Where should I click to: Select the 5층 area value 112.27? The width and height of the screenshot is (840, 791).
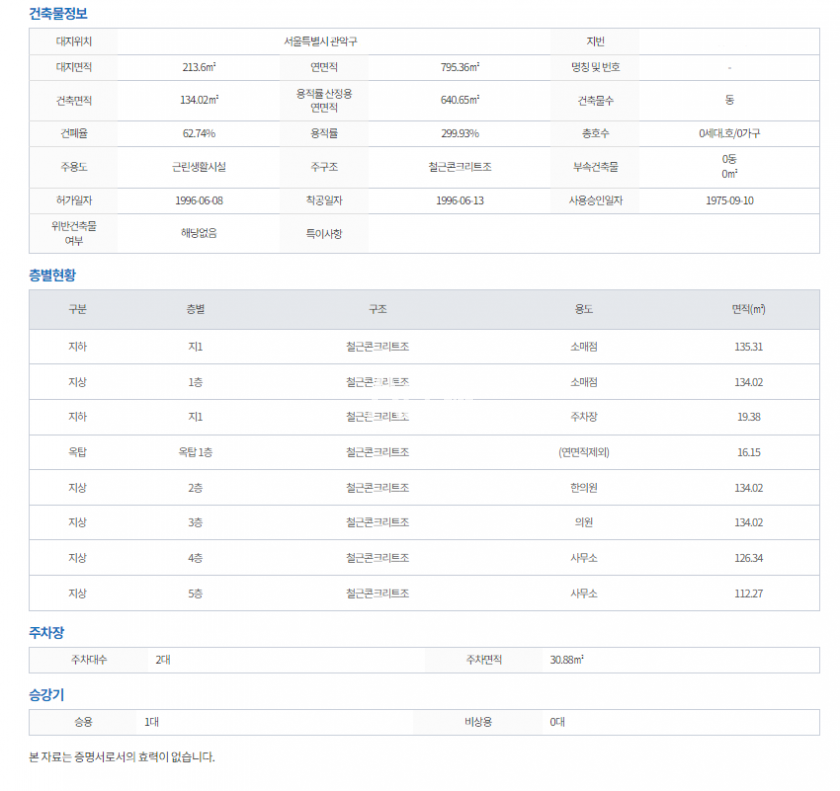pyautogui.click(x=748, y=593)
